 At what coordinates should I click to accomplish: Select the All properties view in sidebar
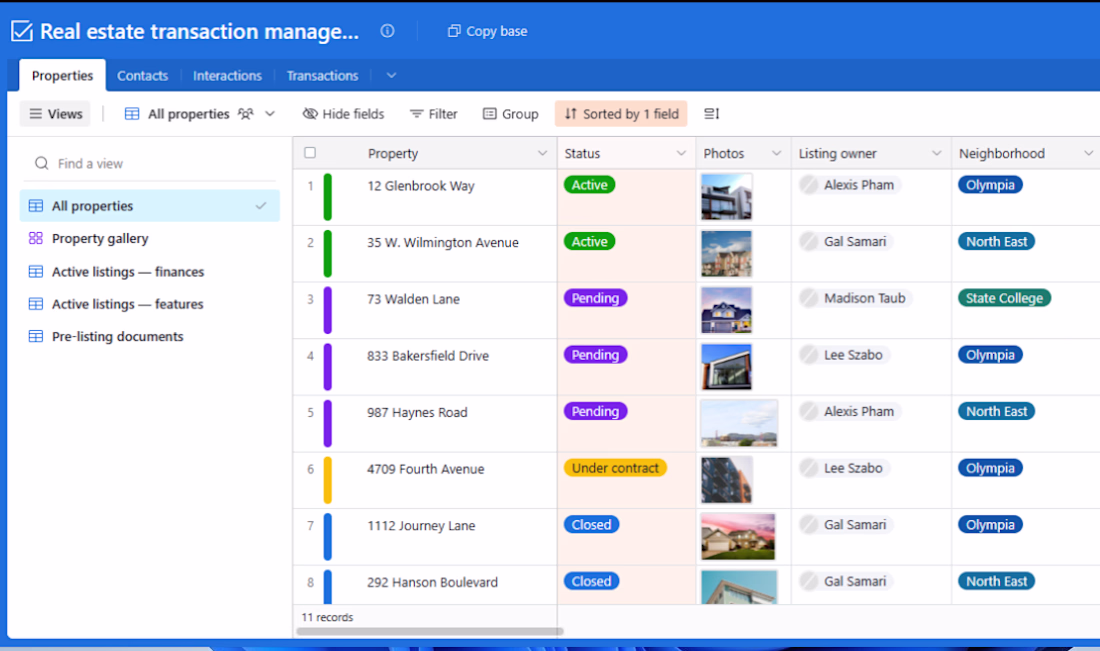149,206
